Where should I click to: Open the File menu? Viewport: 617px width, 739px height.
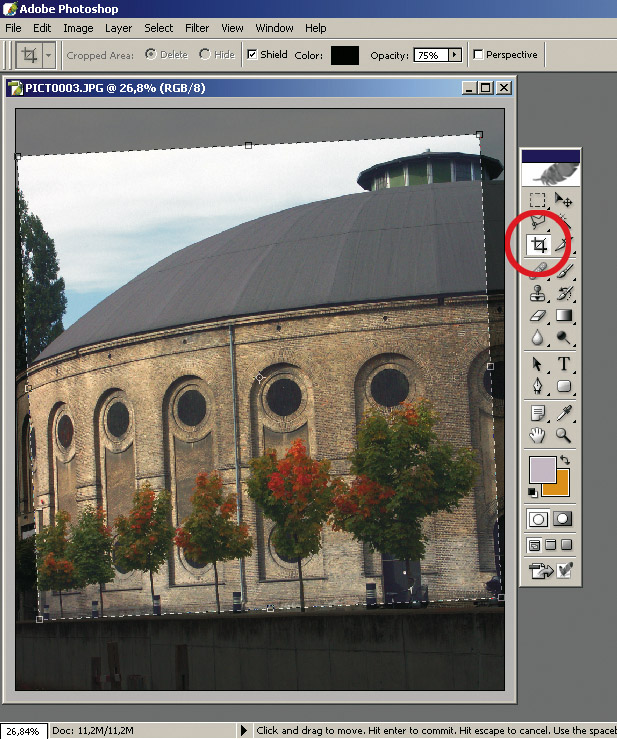click(13, 28)
